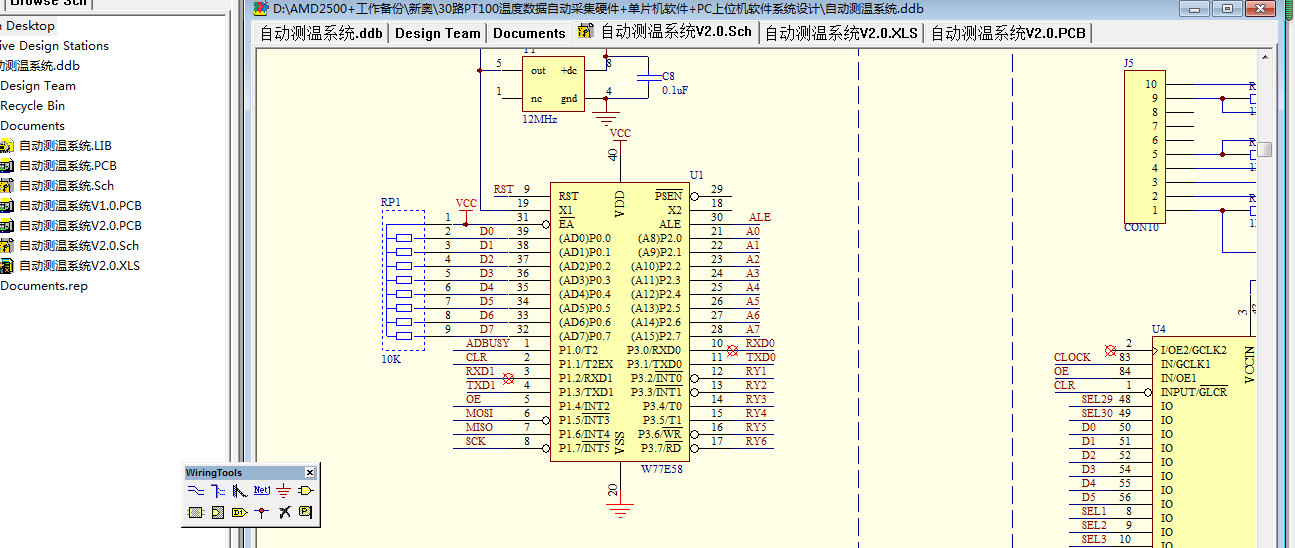
Task: Select the 12MHz oscillator label
Action: [540, 119]
